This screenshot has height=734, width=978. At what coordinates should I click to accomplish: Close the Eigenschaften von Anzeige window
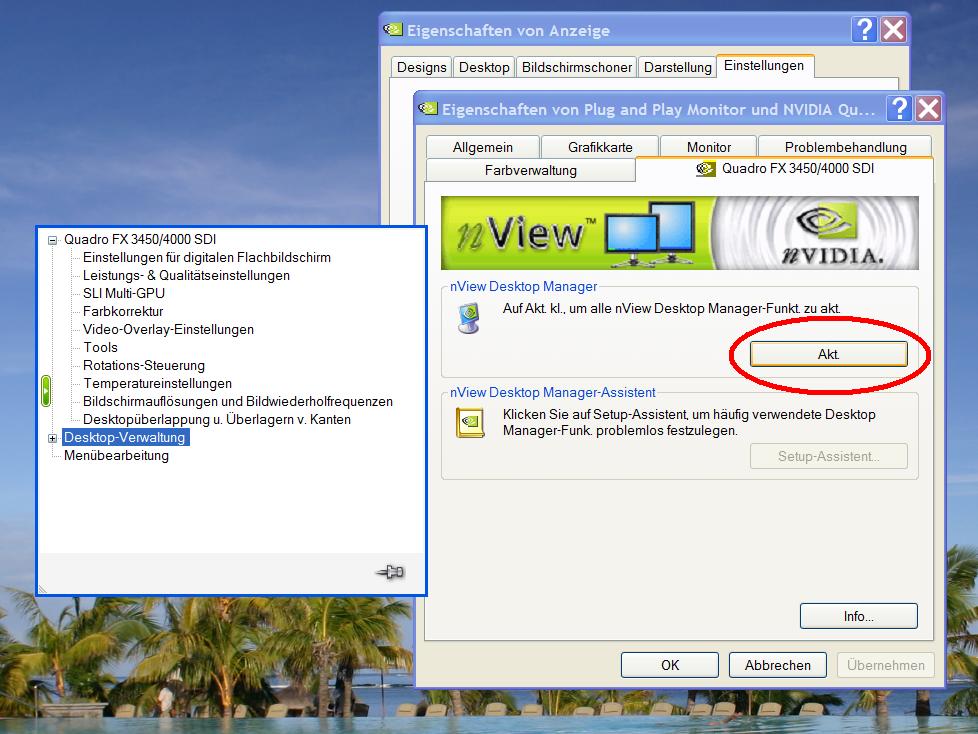(x=893, y=29)
